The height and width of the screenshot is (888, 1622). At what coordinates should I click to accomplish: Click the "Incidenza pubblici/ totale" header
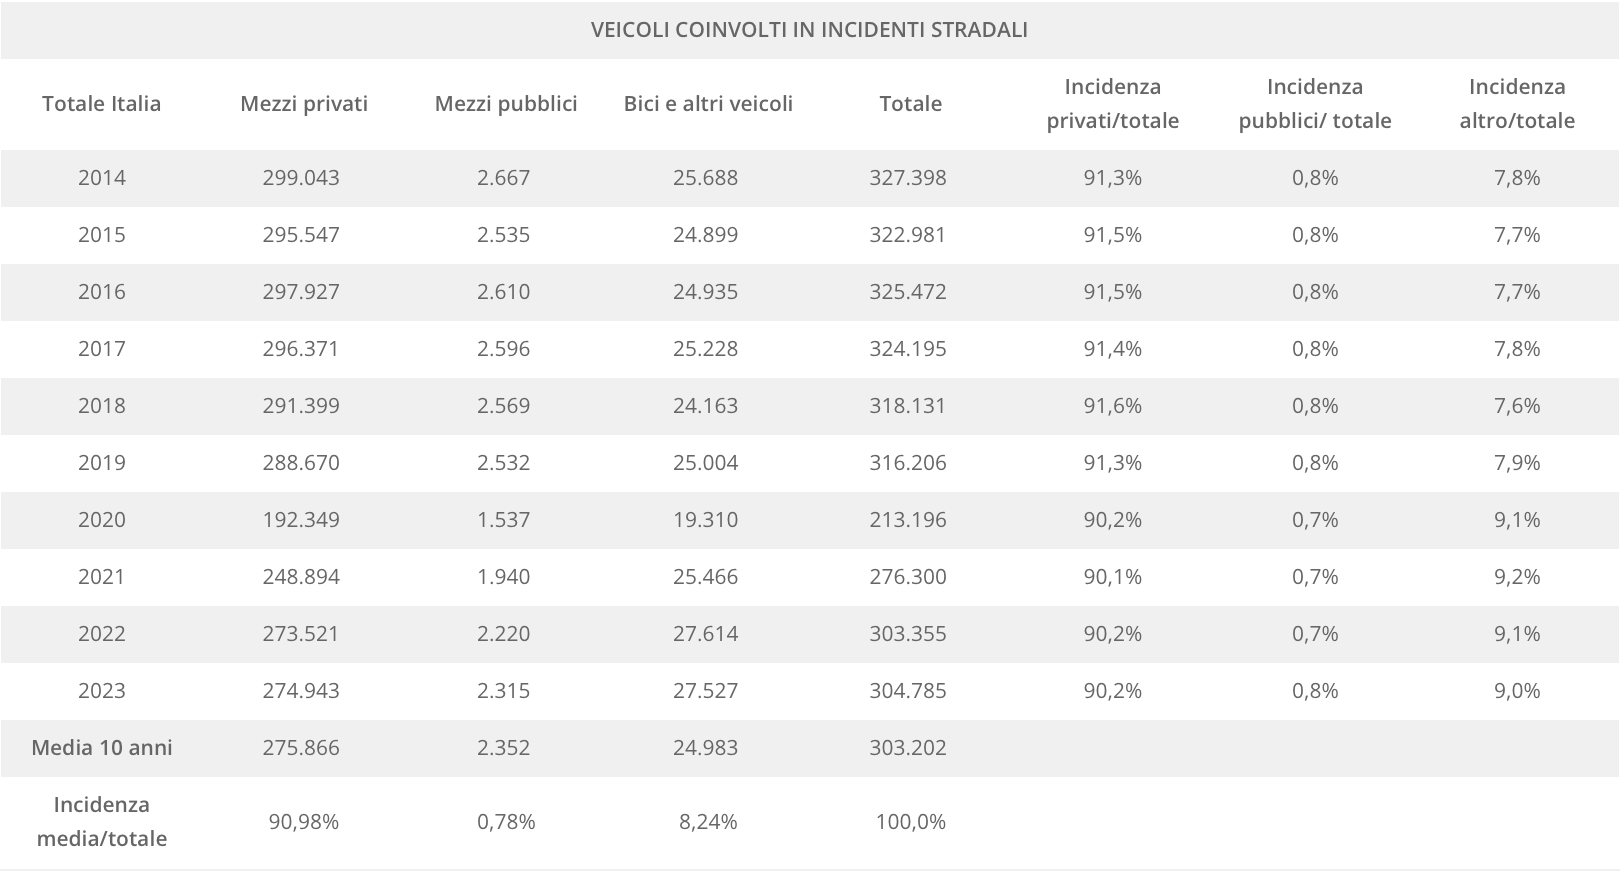click(x=1315, y=104)
